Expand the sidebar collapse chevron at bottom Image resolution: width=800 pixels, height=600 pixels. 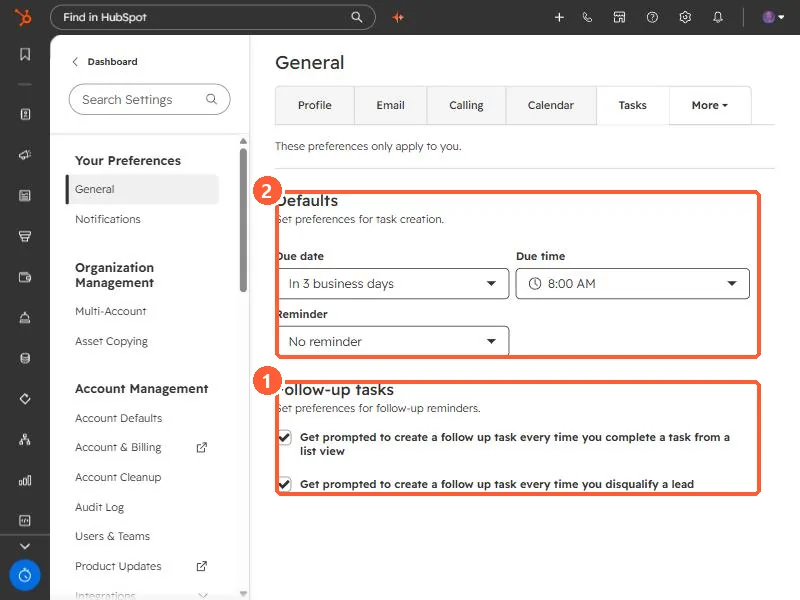coord(24,546)
